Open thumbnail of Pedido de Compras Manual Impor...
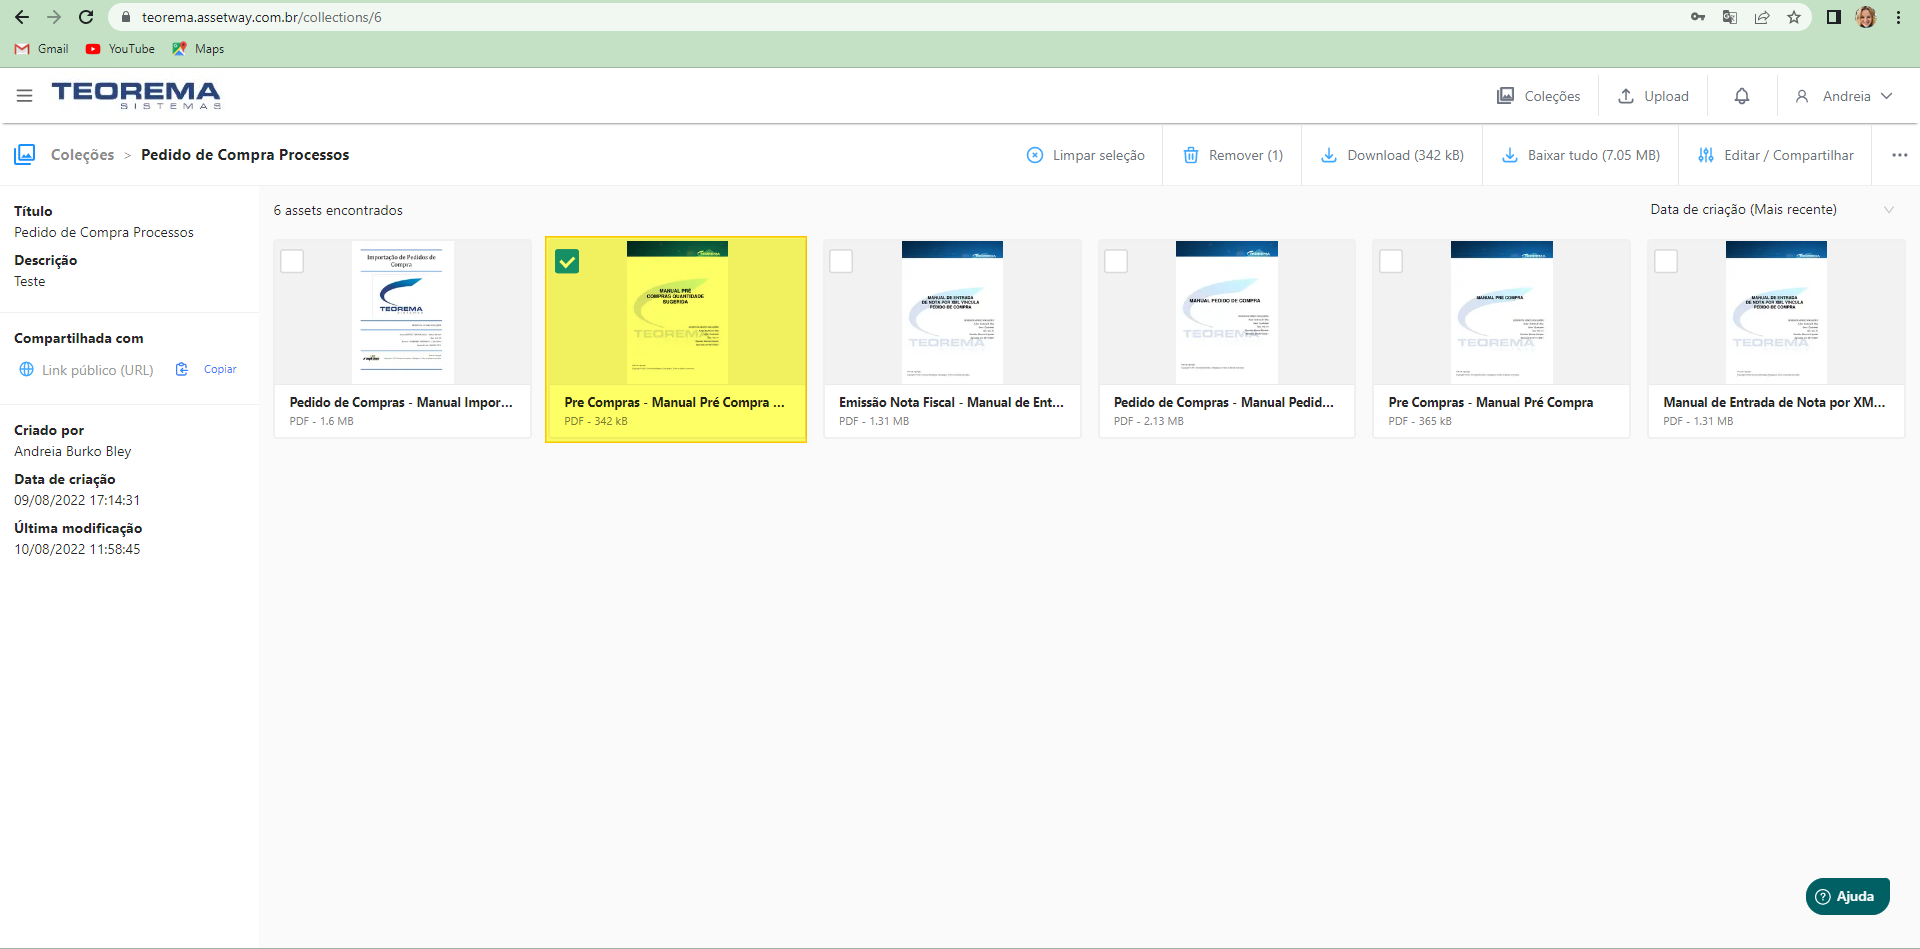This screenshot has width=1920, height=949. click(402, 312)
